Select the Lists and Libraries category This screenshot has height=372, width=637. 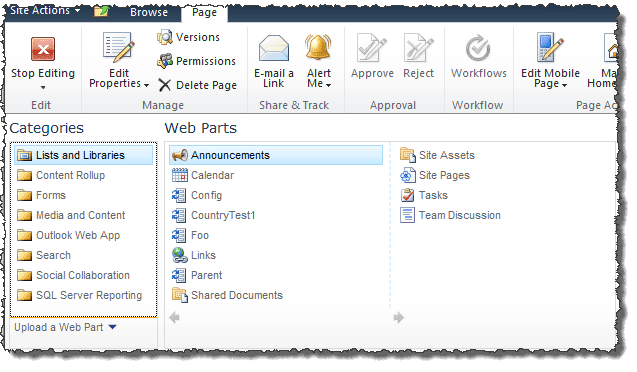point(84,156)
